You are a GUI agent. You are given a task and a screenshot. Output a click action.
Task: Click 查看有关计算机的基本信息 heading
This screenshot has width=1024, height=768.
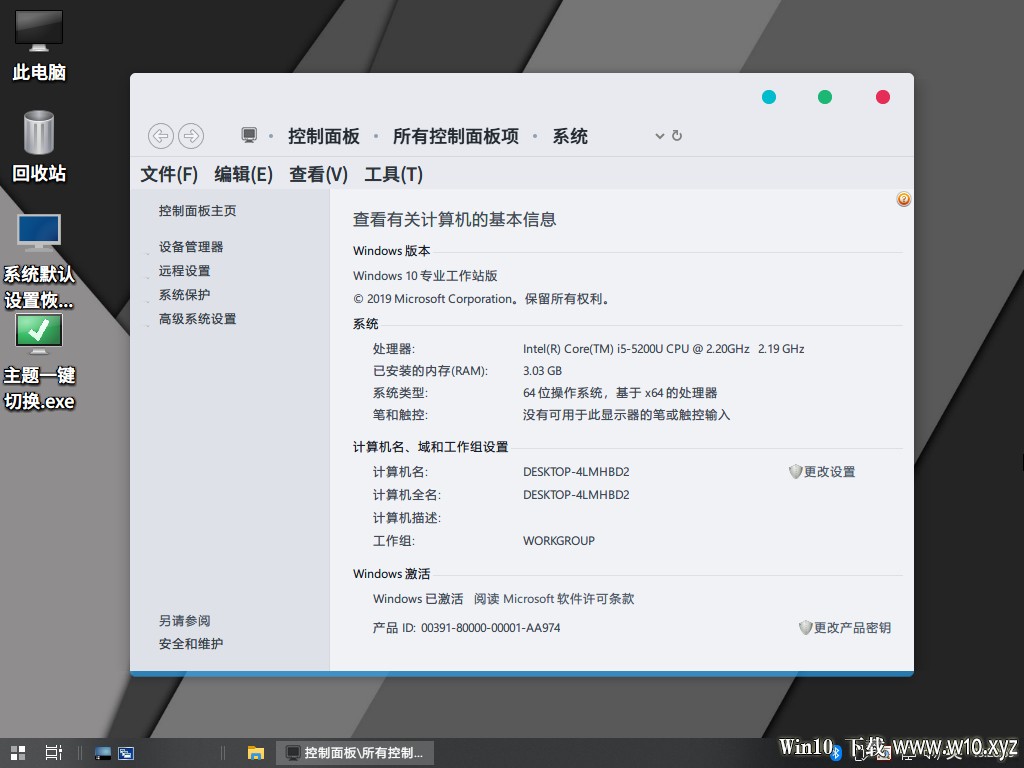coord(455,219)
